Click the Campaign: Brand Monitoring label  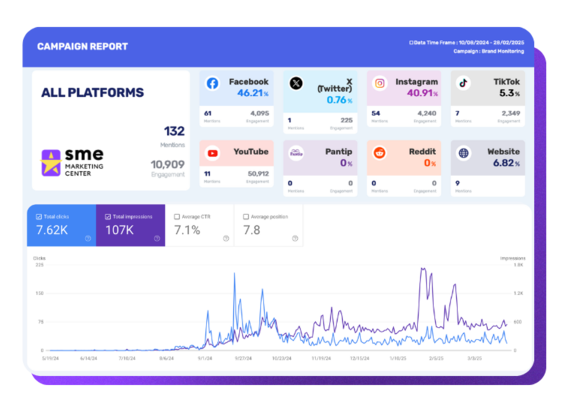point(489,51)
